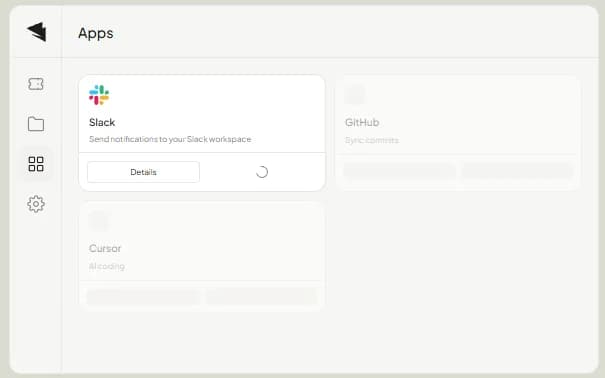This screenshot has width=605, height=378.
Task: Open Slack Details button
Action: point(143,172)
